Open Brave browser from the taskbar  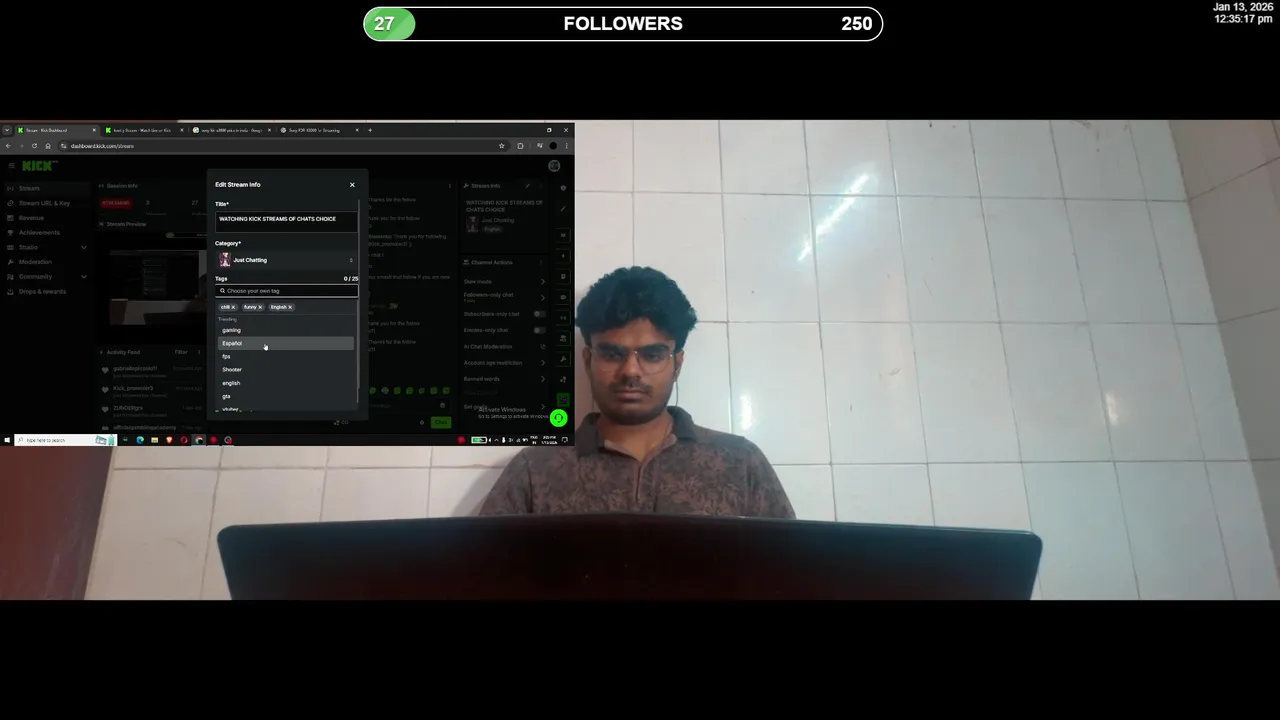(169, 440)
